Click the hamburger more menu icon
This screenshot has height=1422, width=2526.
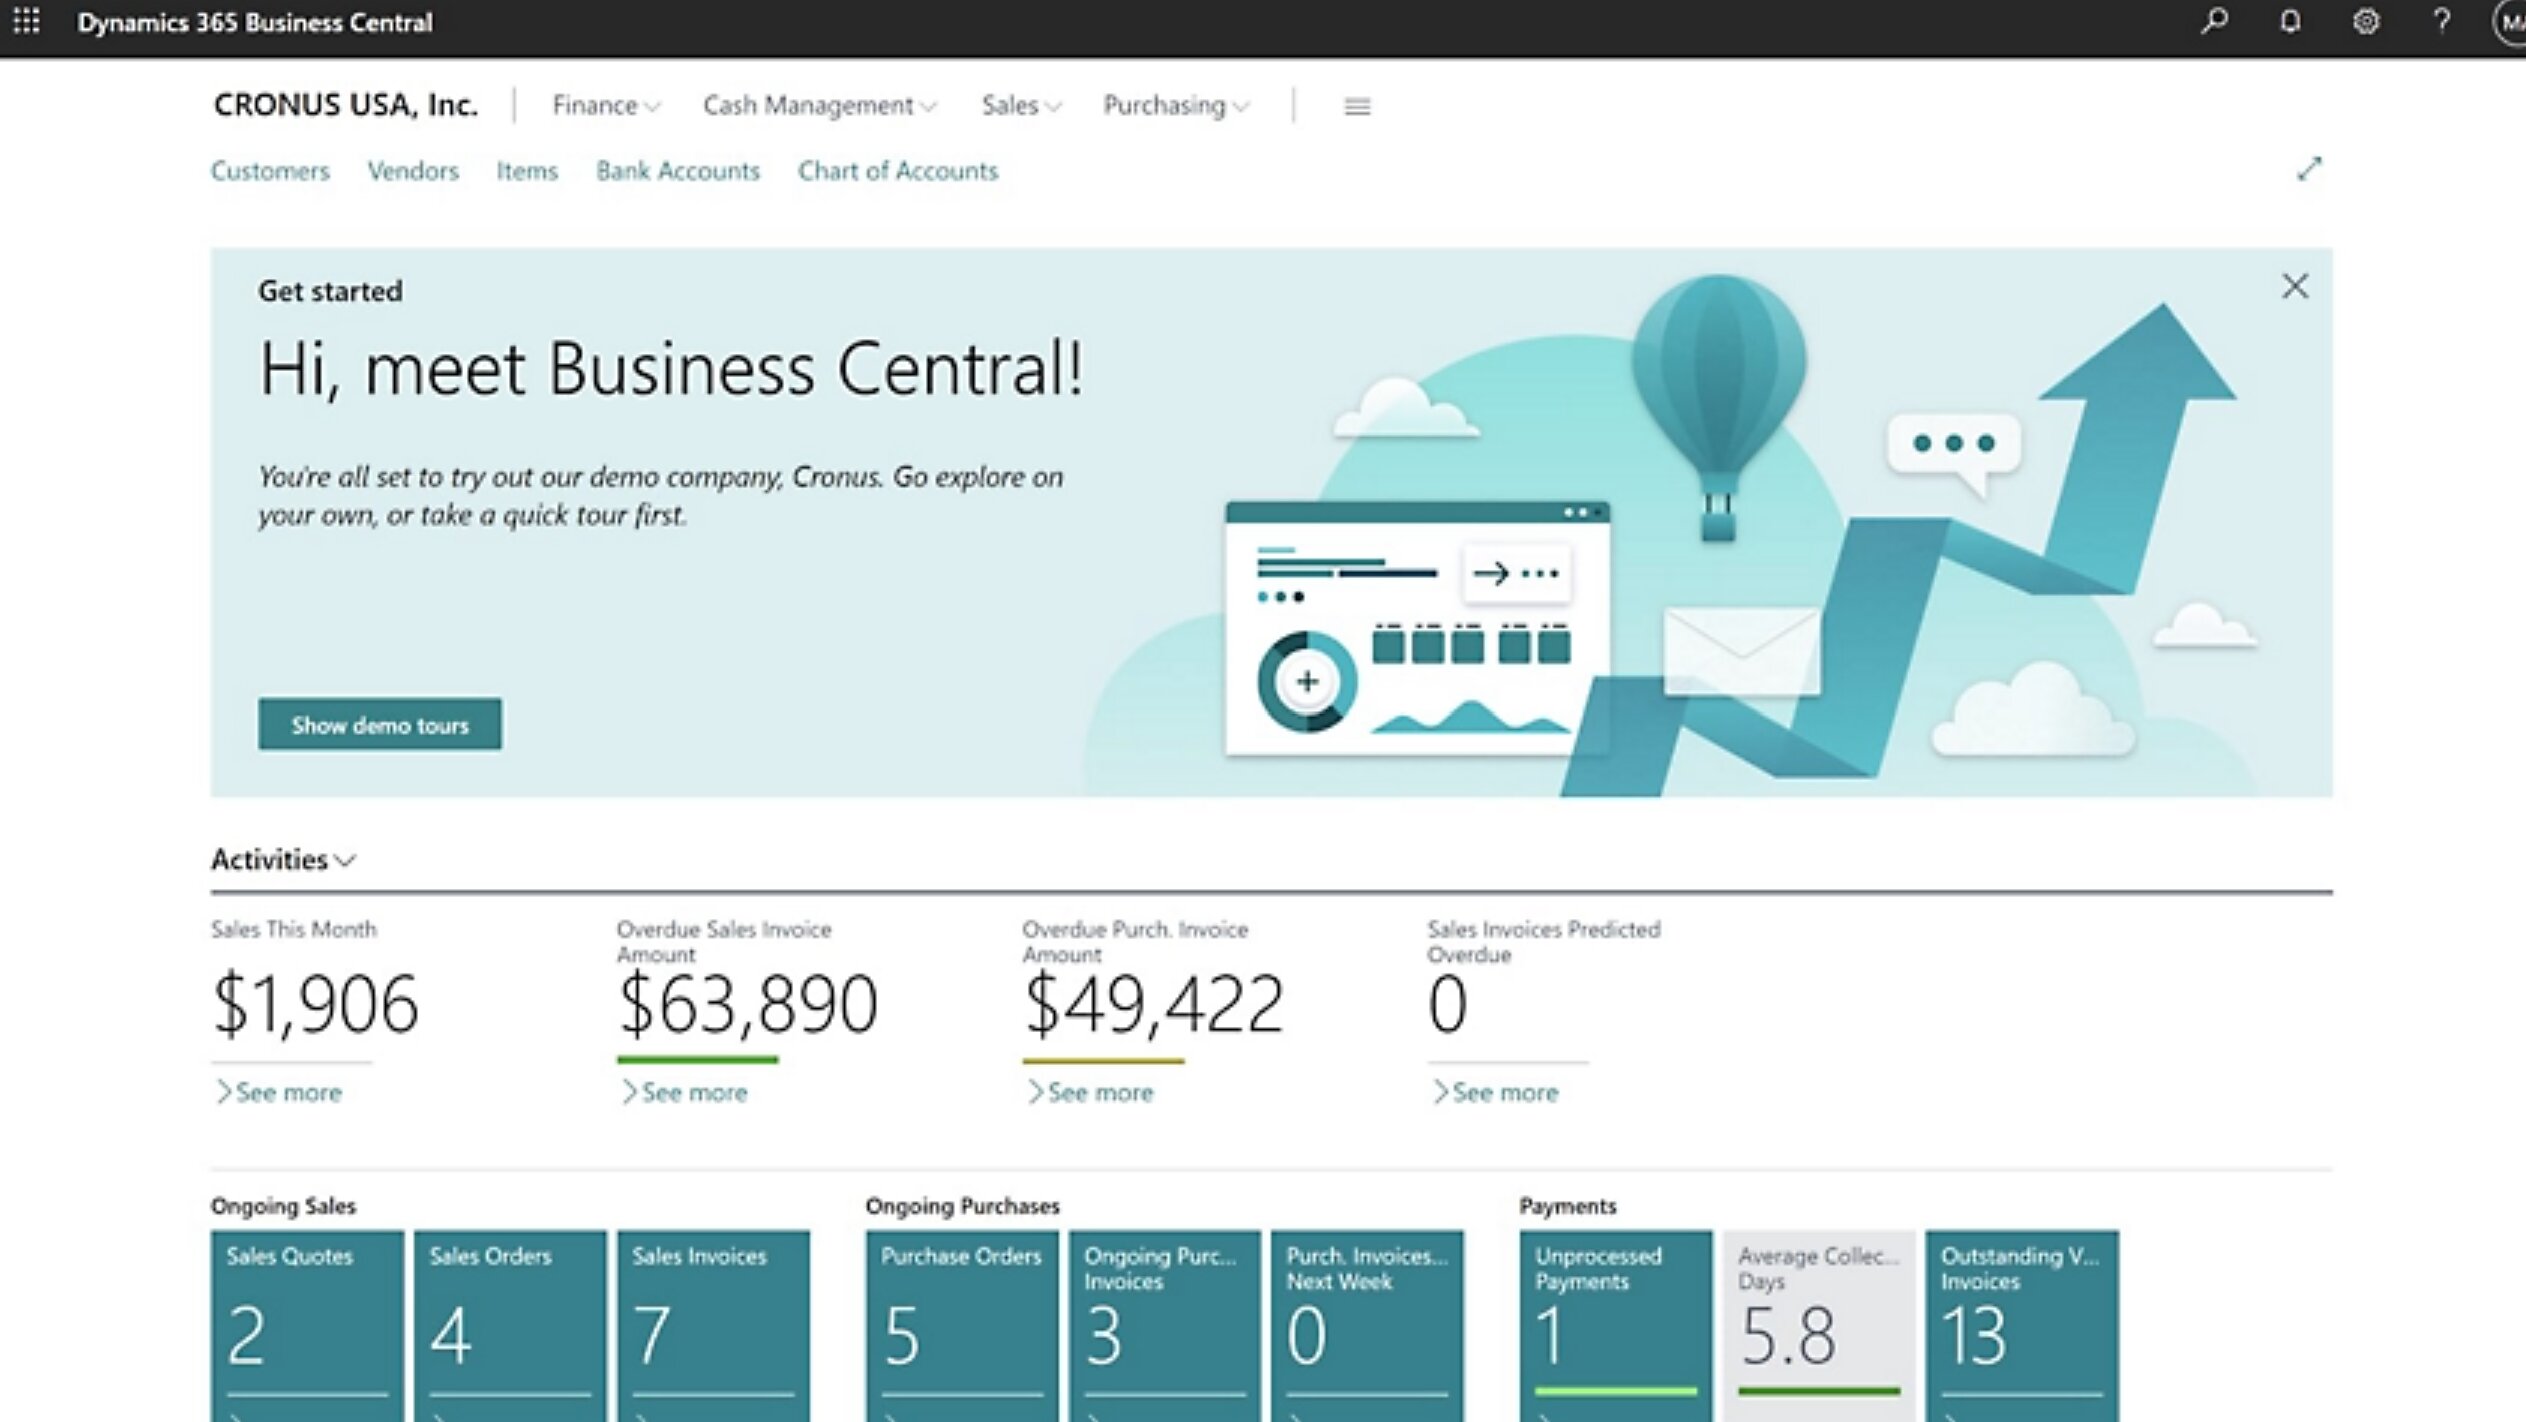1357,106
